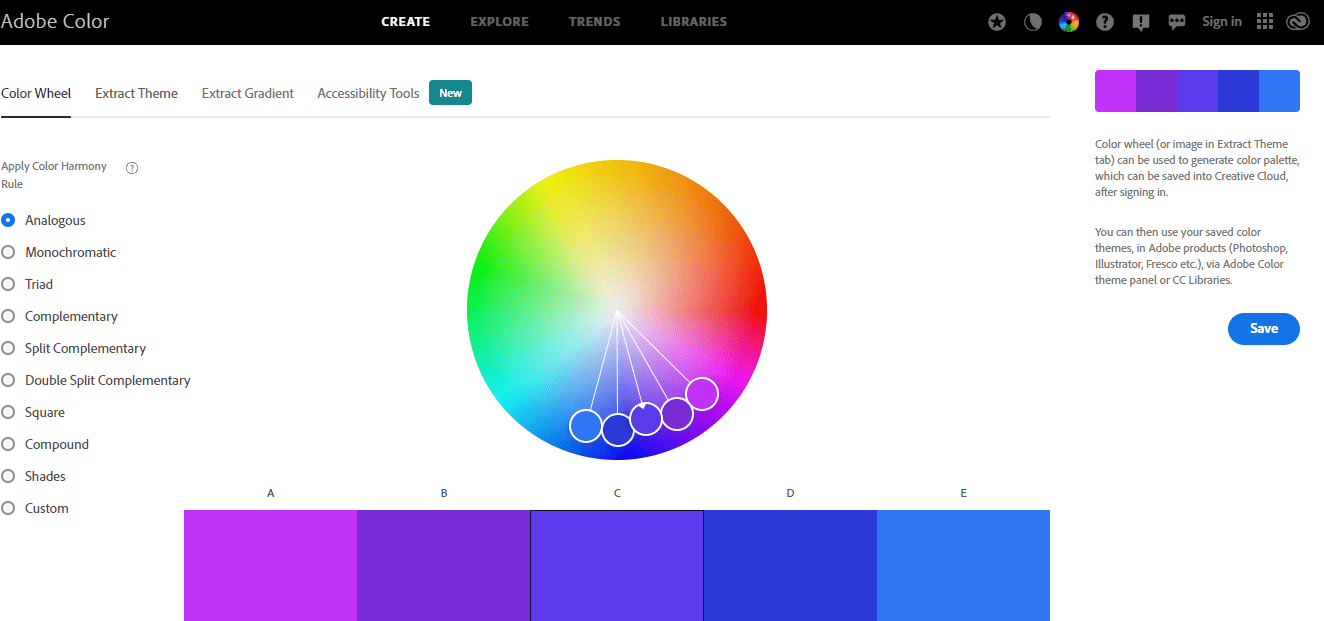Open the apps grid icon
Image resolution: width=1324 pixels, height=621 pixels.
point(1265,22)
